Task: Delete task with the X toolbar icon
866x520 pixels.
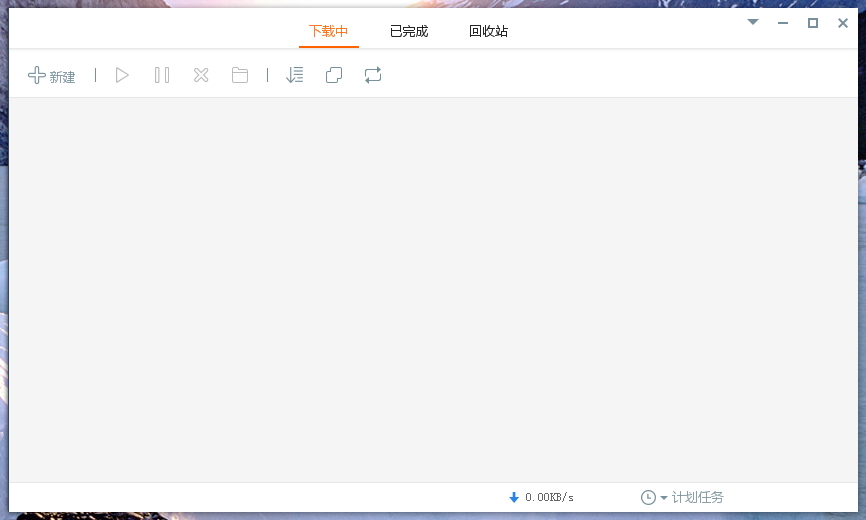Action: click(x=201, y=75)
